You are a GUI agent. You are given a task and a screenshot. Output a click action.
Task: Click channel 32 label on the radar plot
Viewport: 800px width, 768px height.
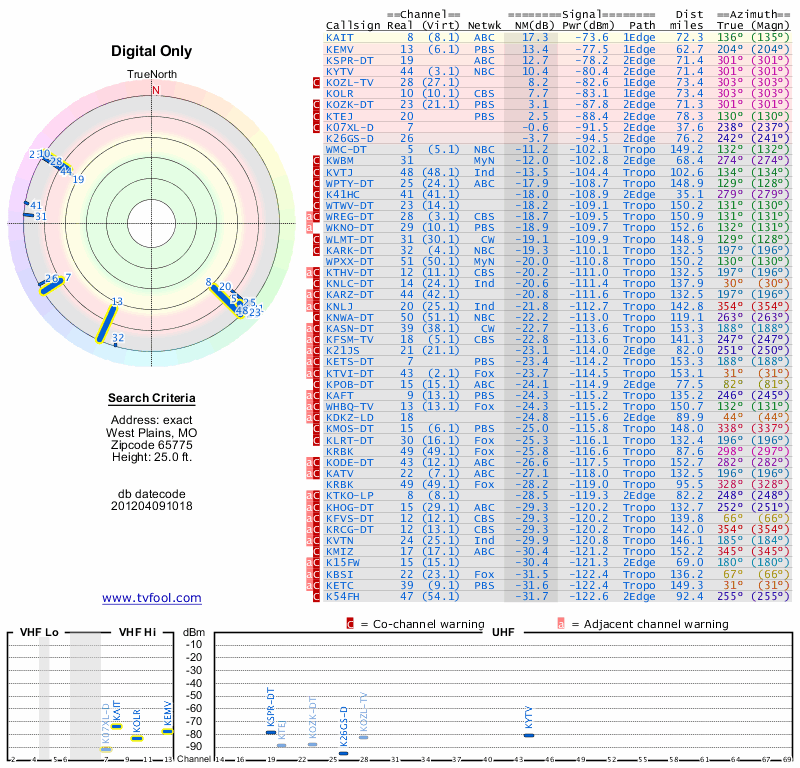(x=118, y=338)
